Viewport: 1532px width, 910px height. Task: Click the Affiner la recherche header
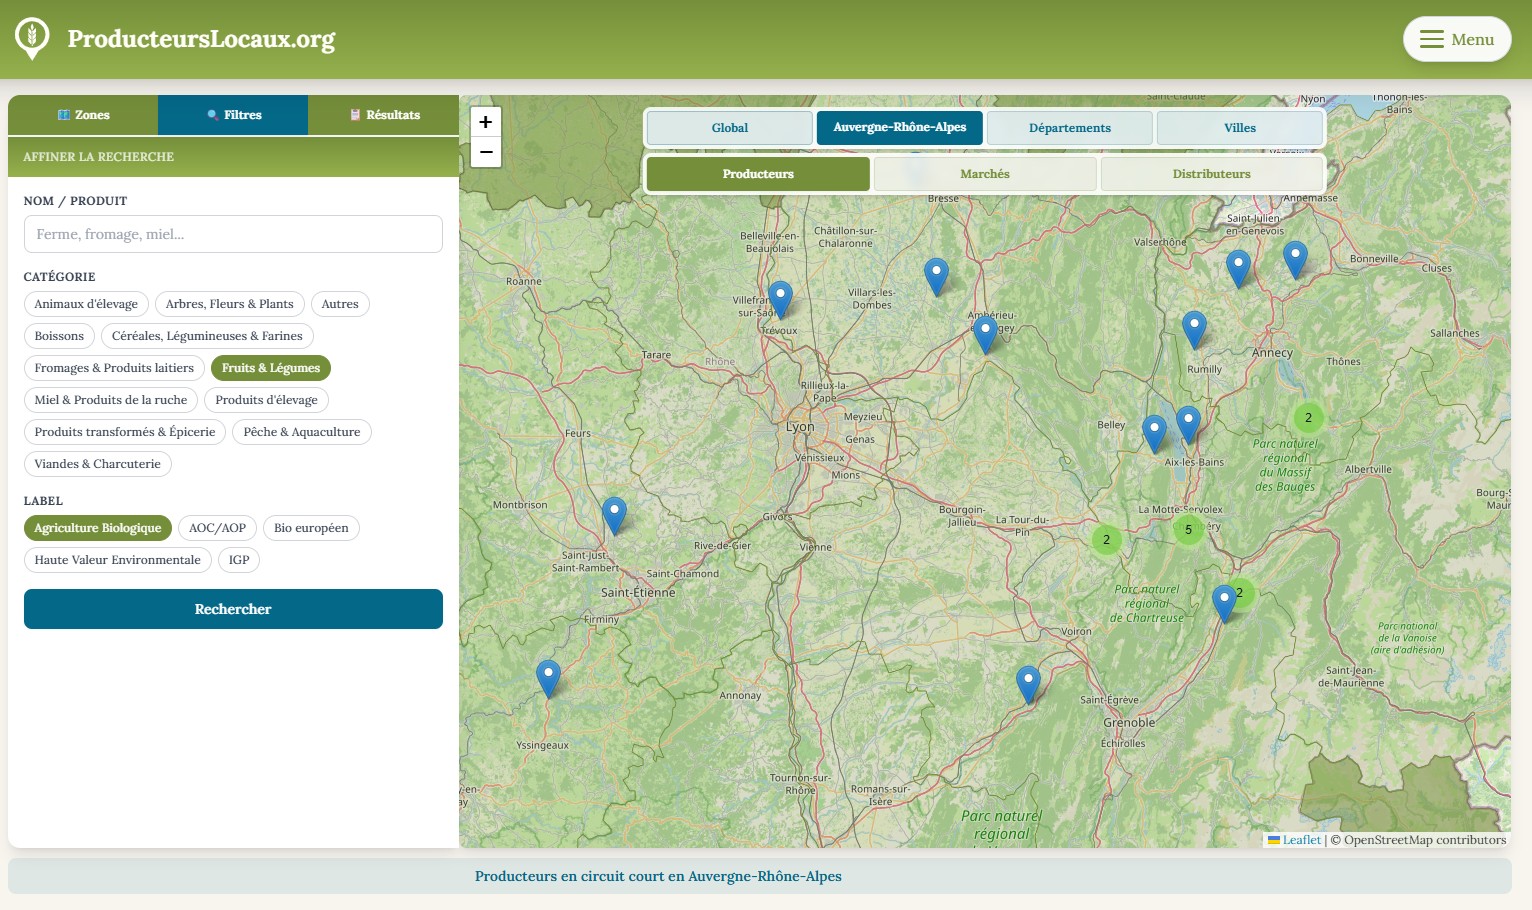click(x=233, y=157)
